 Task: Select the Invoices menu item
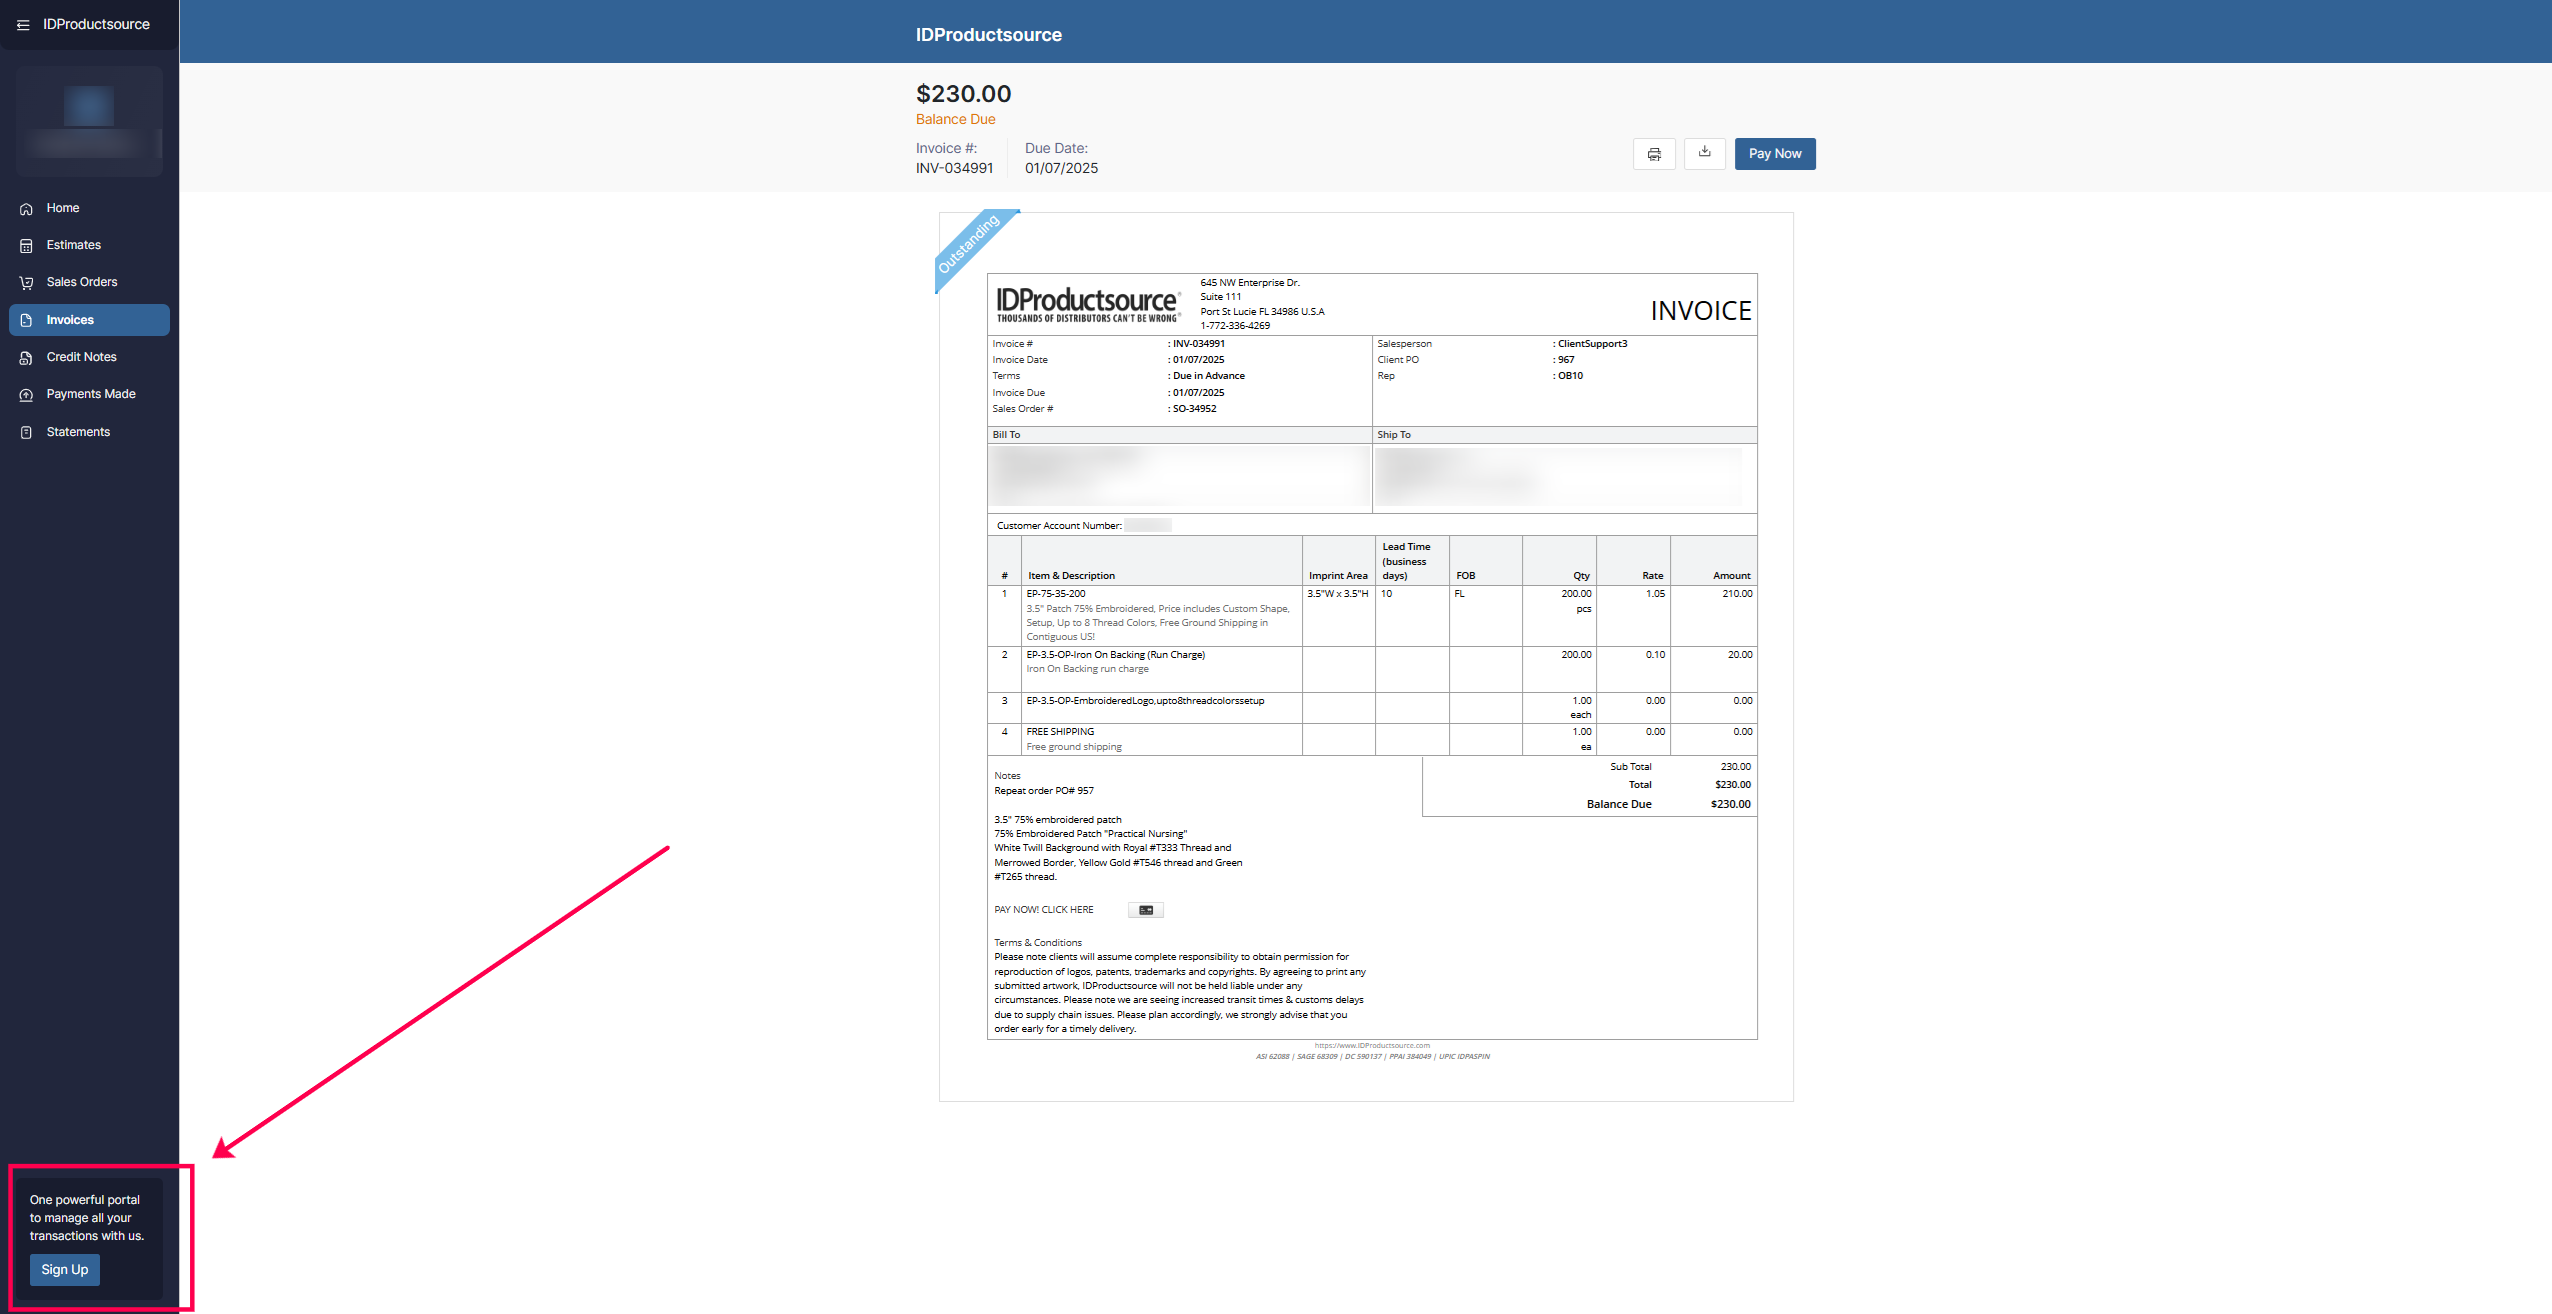click(x=89, y=320)
